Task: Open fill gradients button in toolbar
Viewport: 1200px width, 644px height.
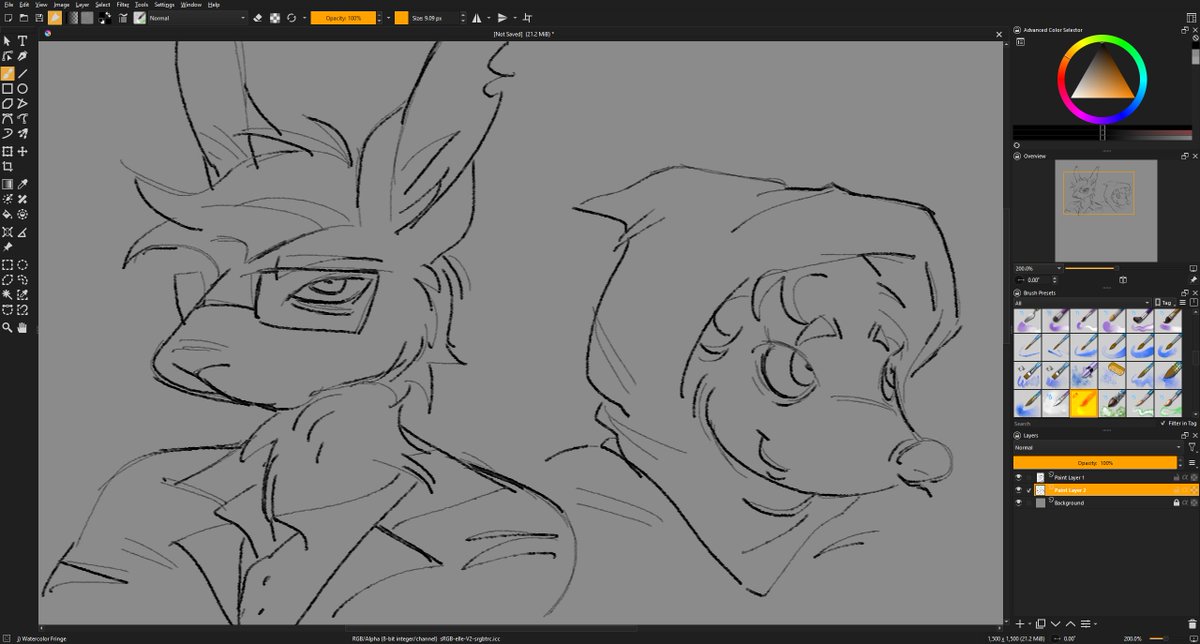Action: pos(72,18)
